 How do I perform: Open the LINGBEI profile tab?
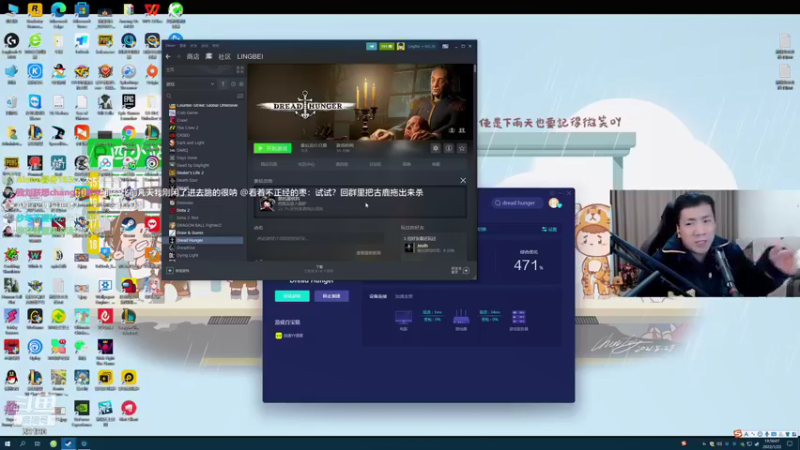click(x=250, y=57)
